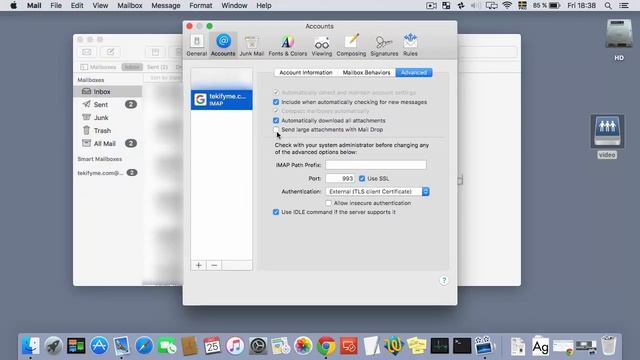Open Spotlight search in menu bar
This screenshot has width=640, height=360.
tap(608, 5)
